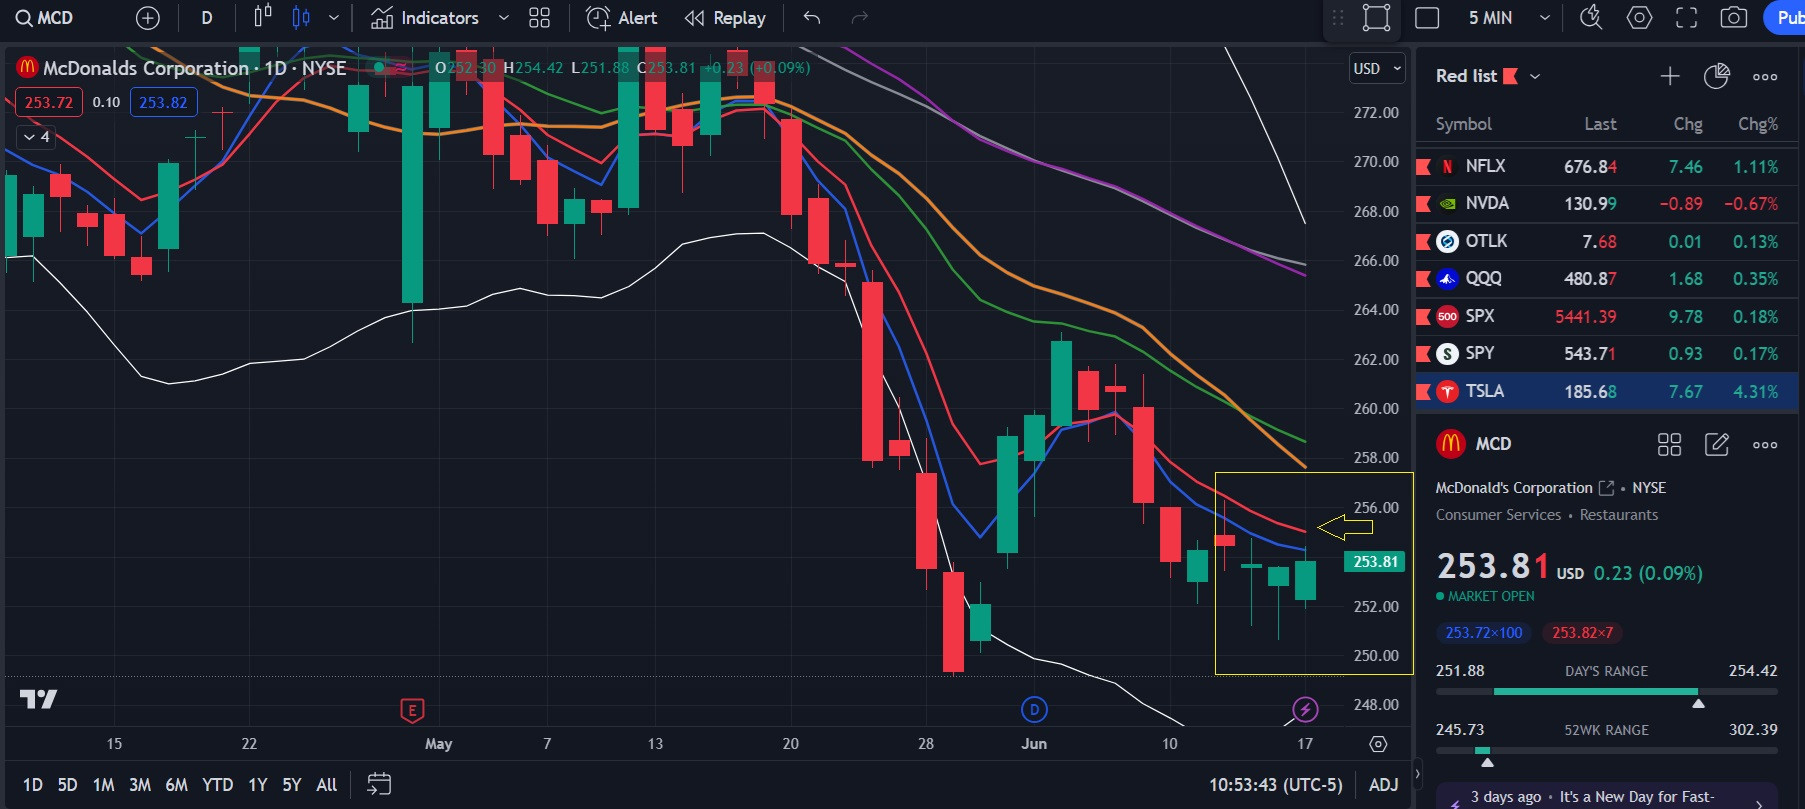Click the fullscreen frame layout icon
The image size is (1805, 809).
click(x=1377, y=18)
